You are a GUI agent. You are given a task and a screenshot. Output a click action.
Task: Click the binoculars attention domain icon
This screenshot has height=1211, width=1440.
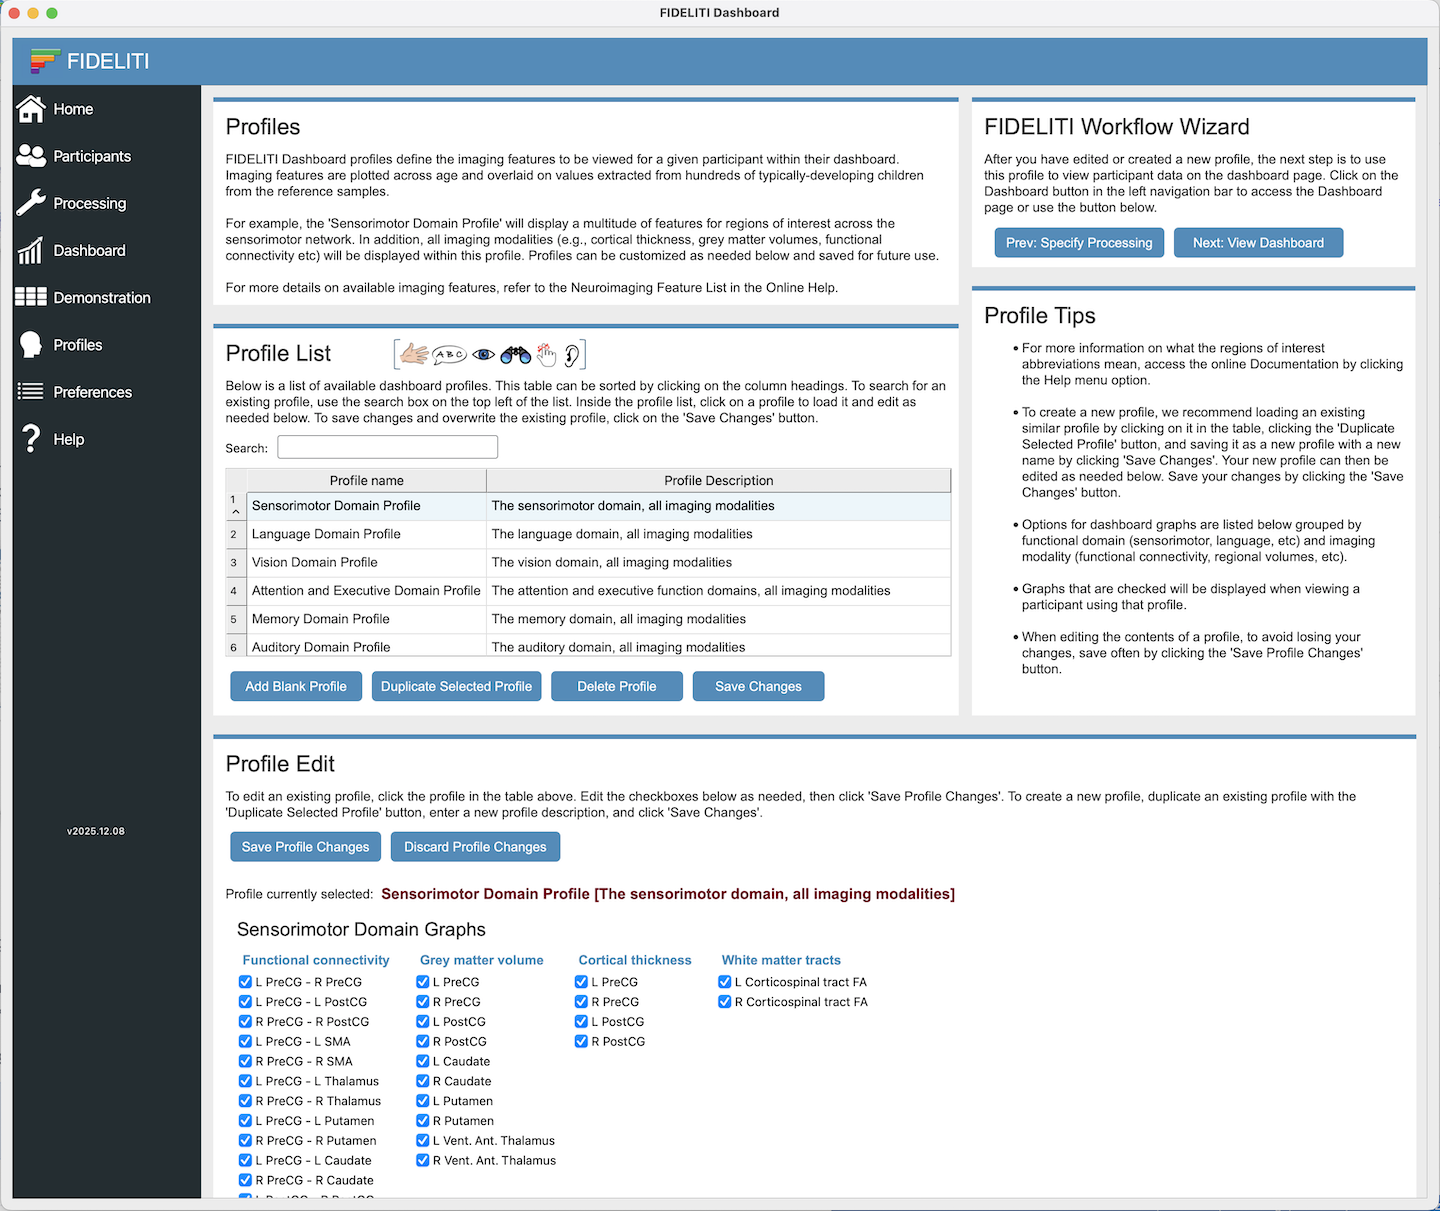[515, 354]
